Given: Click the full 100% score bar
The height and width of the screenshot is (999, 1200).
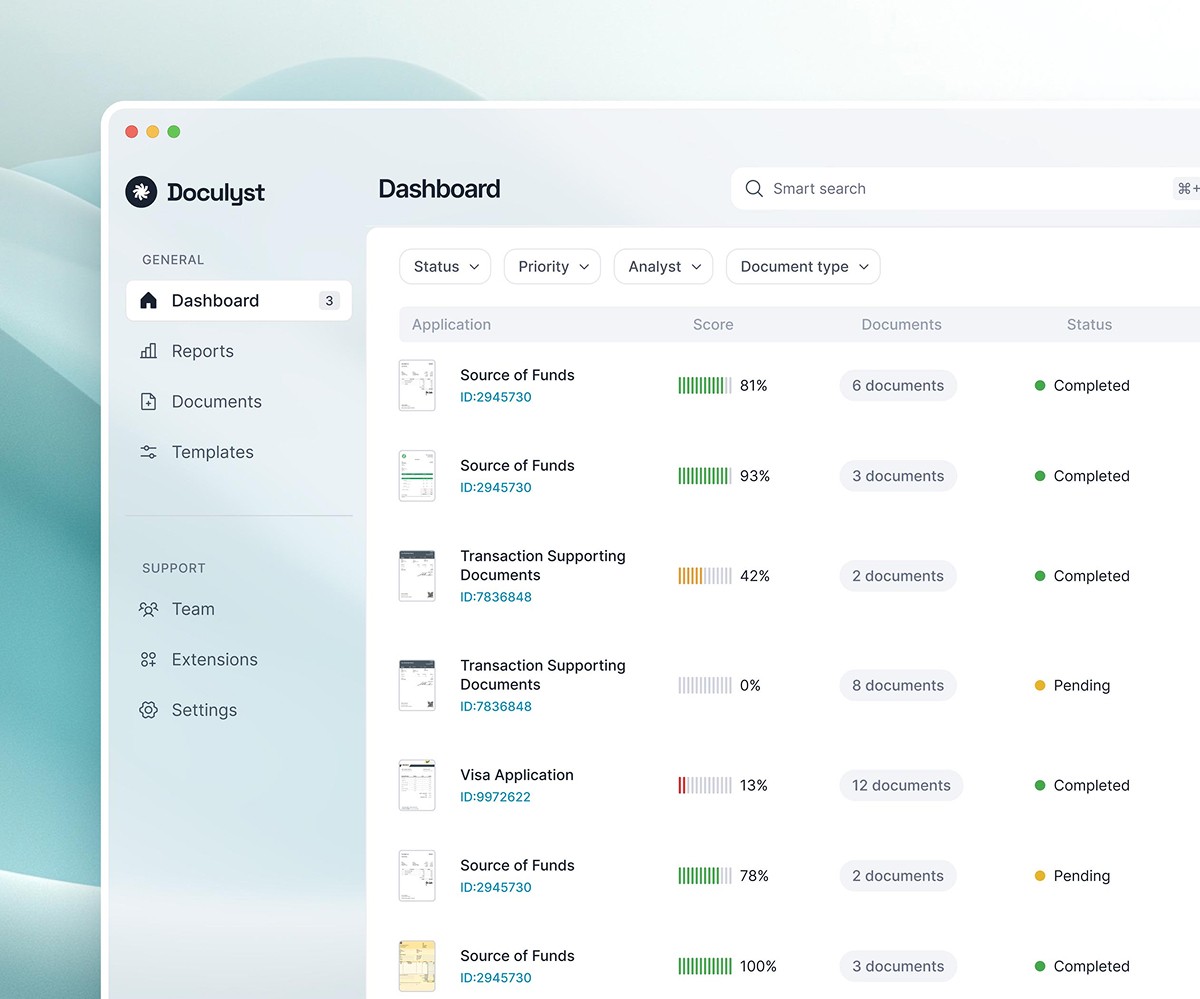Looking at the screenshot, I should (705, 966).
